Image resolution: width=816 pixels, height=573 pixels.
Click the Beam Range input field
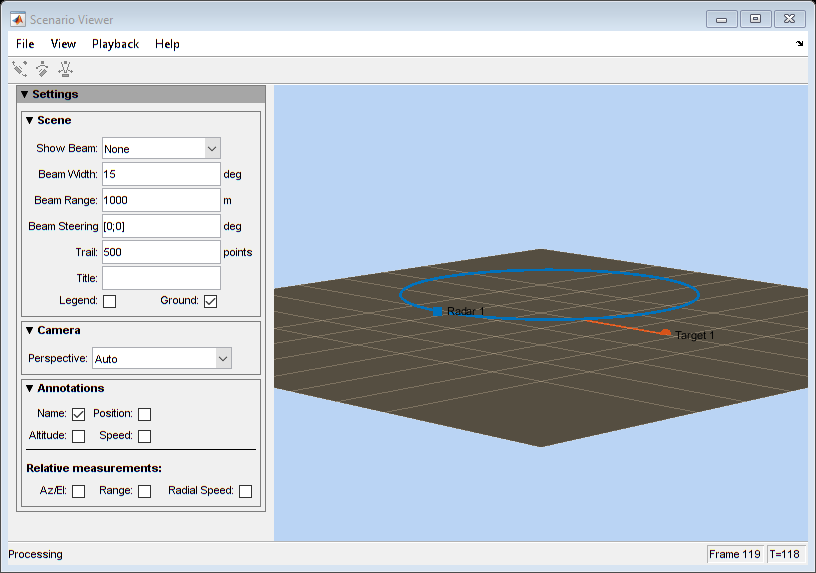point(161,200)
